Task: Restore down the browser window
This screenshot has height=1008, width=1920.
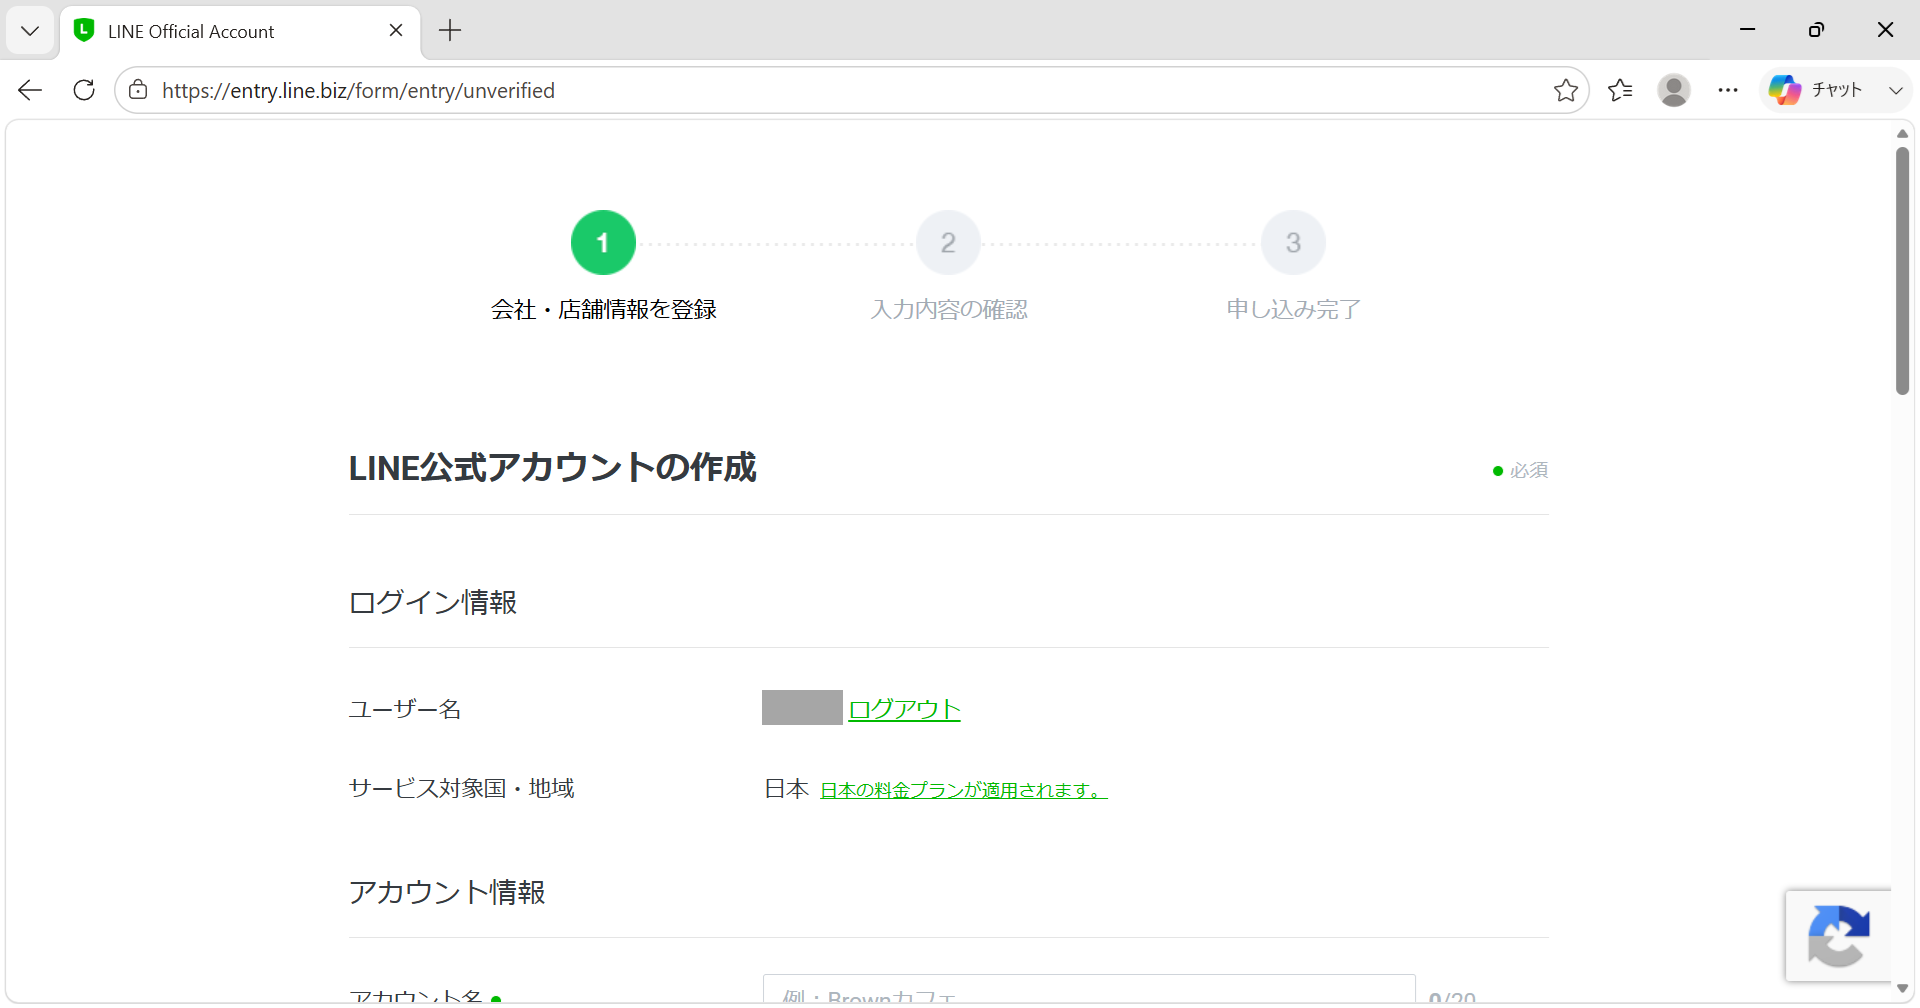Action: [x=1816, y=30]
